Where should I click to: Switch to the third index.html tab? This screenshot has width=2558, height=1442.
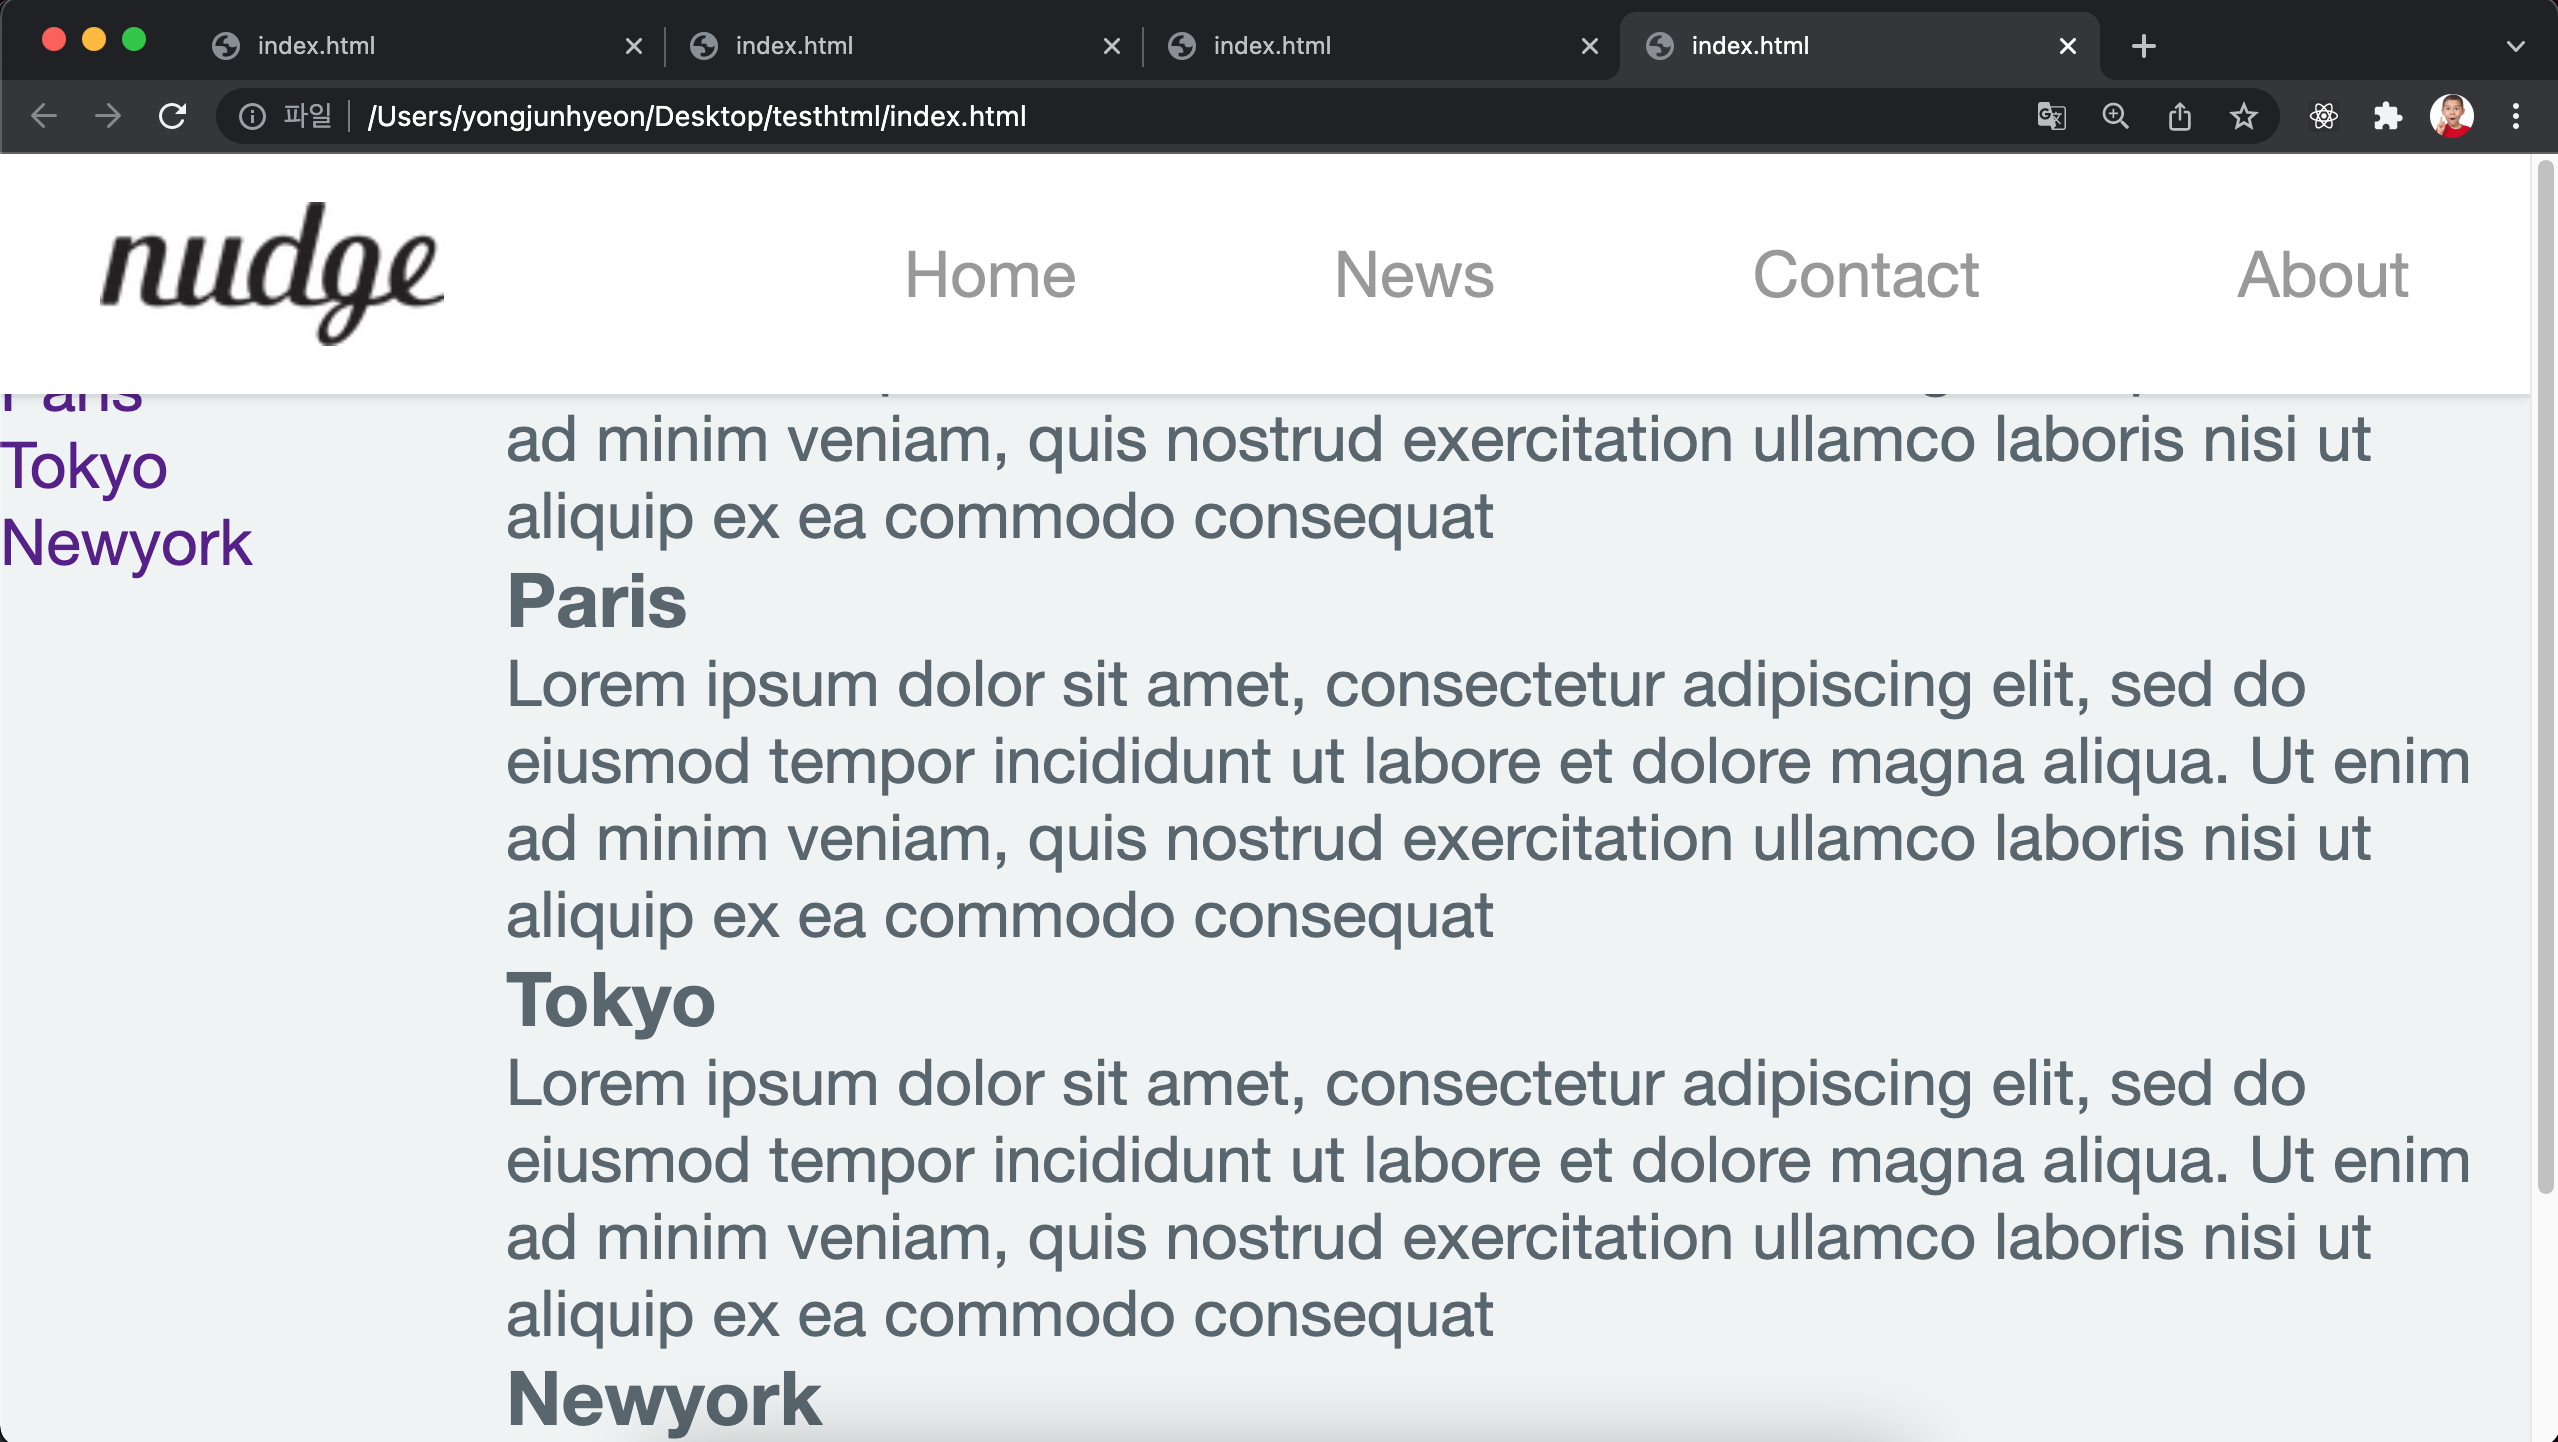tap(1272, 46)
